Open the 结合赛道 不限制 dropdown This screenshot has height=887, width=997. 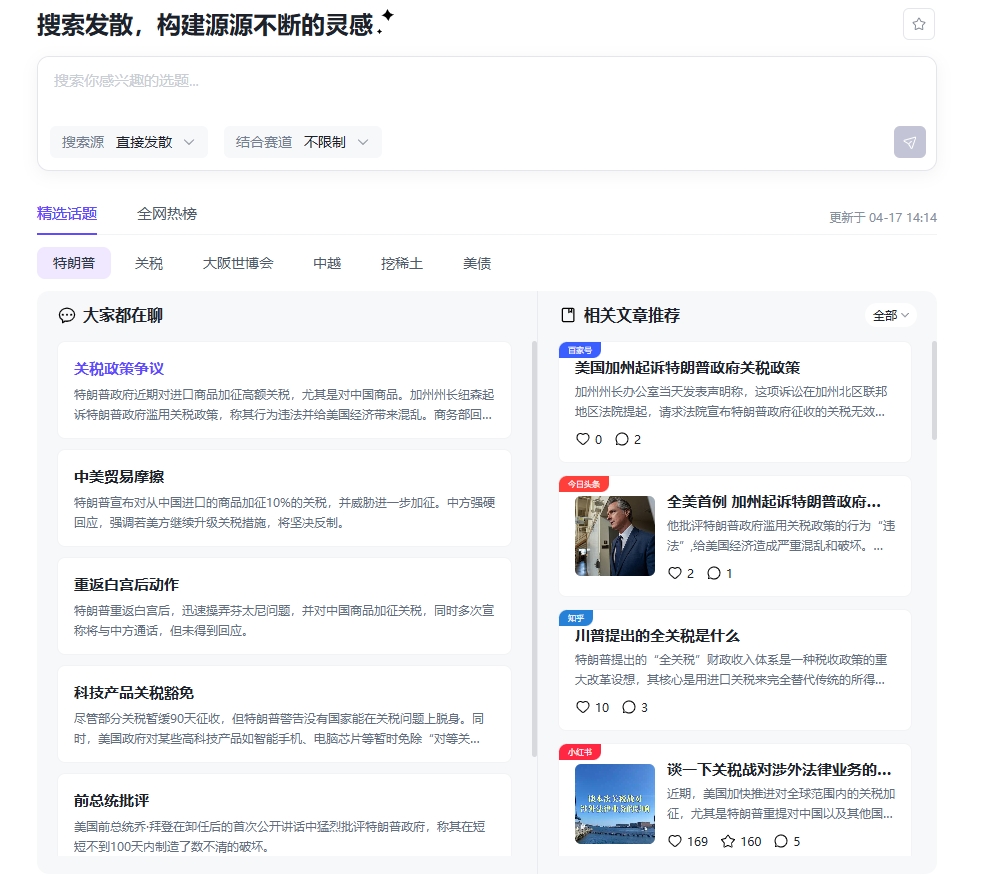pos(303,142)
